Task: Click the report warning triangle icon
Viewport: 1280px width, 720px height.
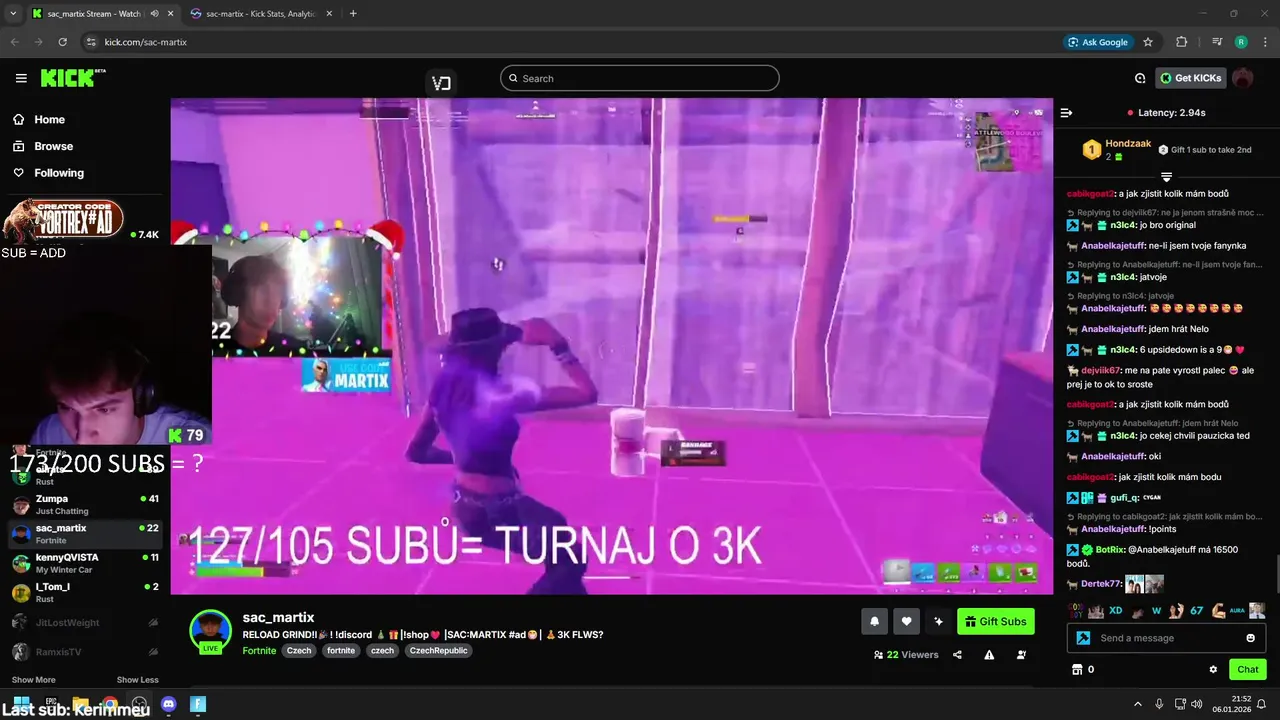Action: (x=989, y=655)
